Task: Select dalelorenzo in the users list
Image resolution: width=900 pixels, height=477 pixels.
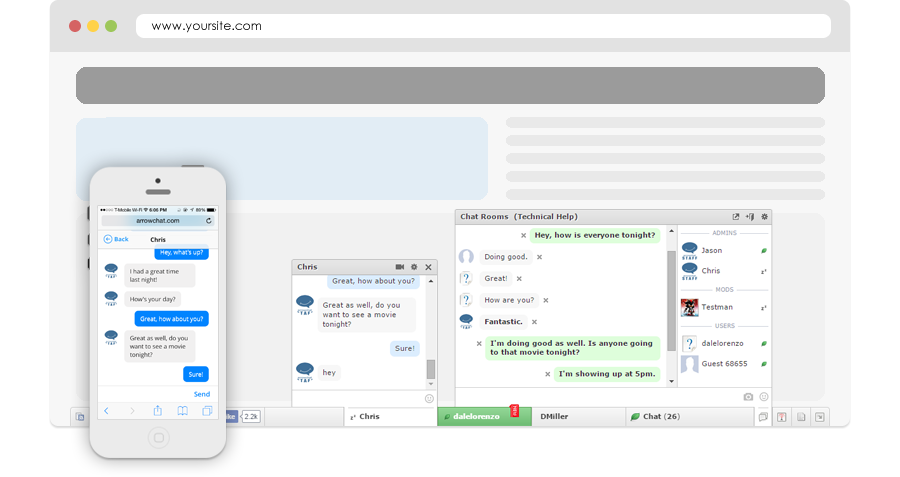Action: (724, 343)
